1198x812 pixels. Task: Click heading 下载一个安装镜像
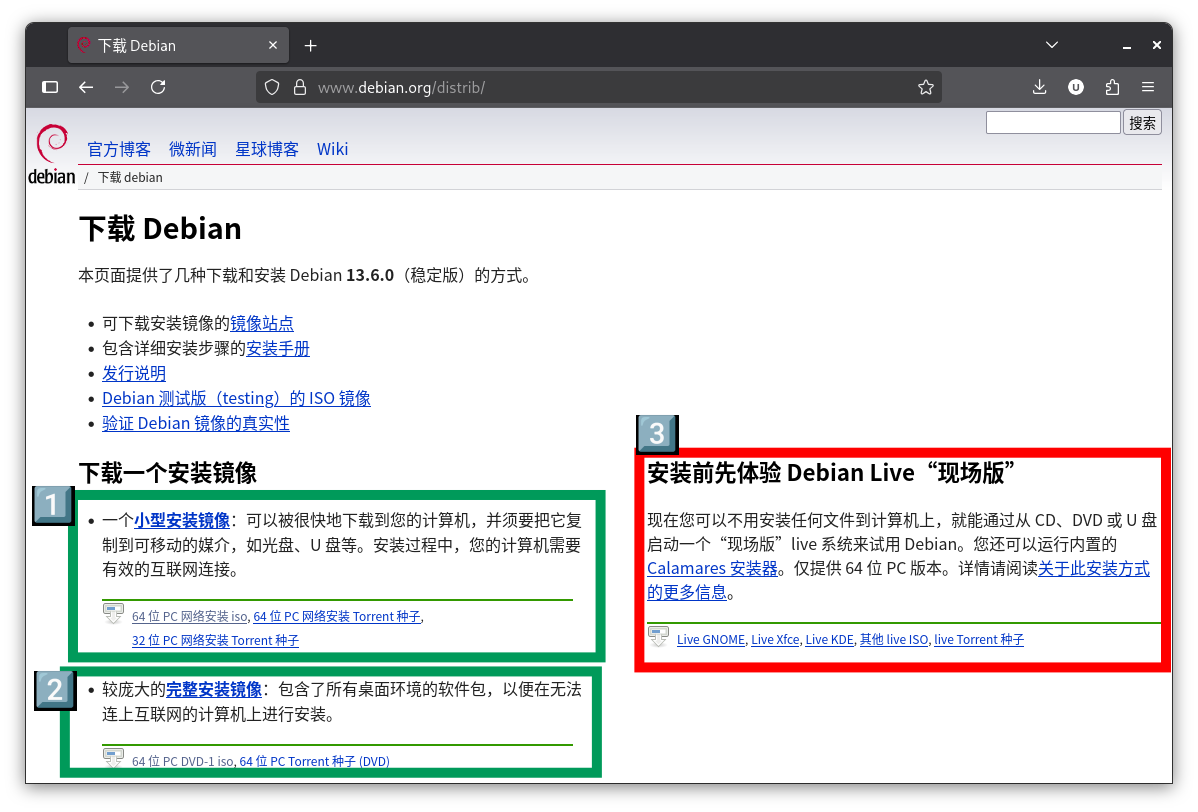[x=168, y=473]
